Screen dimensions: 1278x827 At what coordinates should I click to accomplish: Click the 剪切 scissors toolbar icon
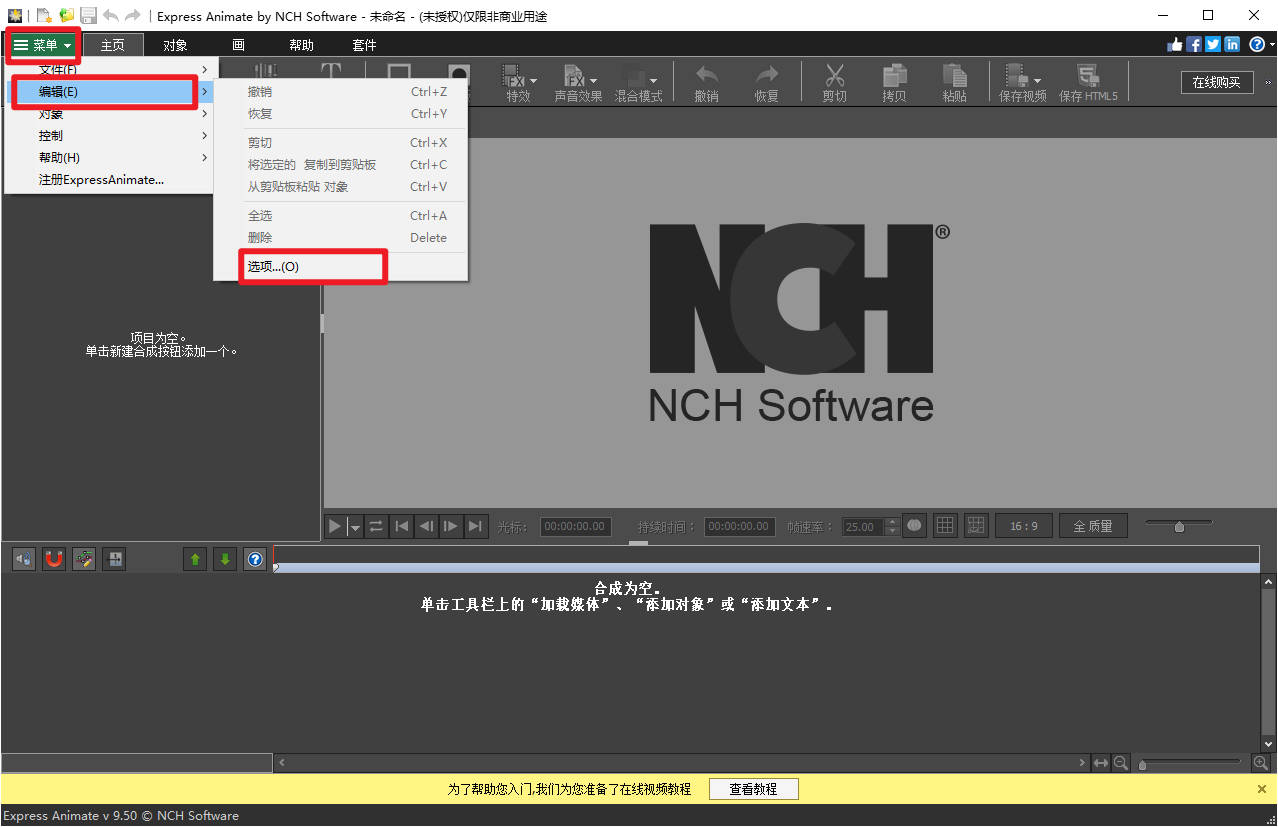835,84
